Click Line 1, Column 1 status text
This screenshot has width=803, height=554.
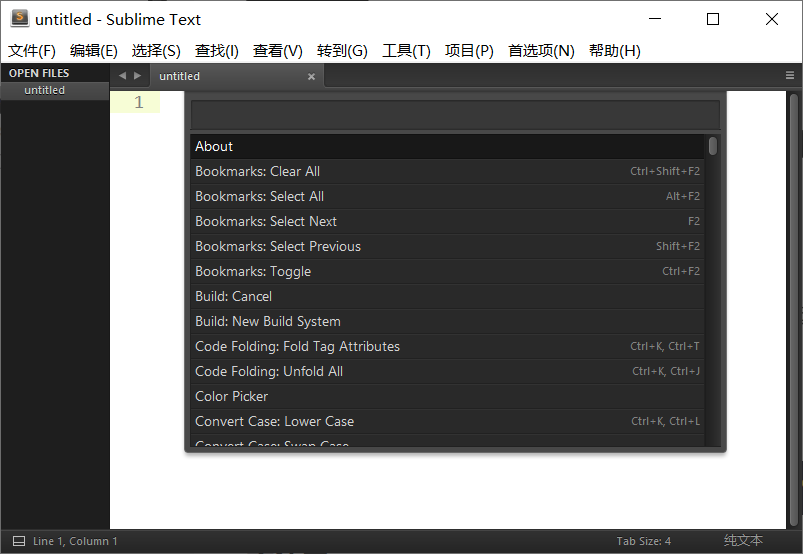[75, 541]
